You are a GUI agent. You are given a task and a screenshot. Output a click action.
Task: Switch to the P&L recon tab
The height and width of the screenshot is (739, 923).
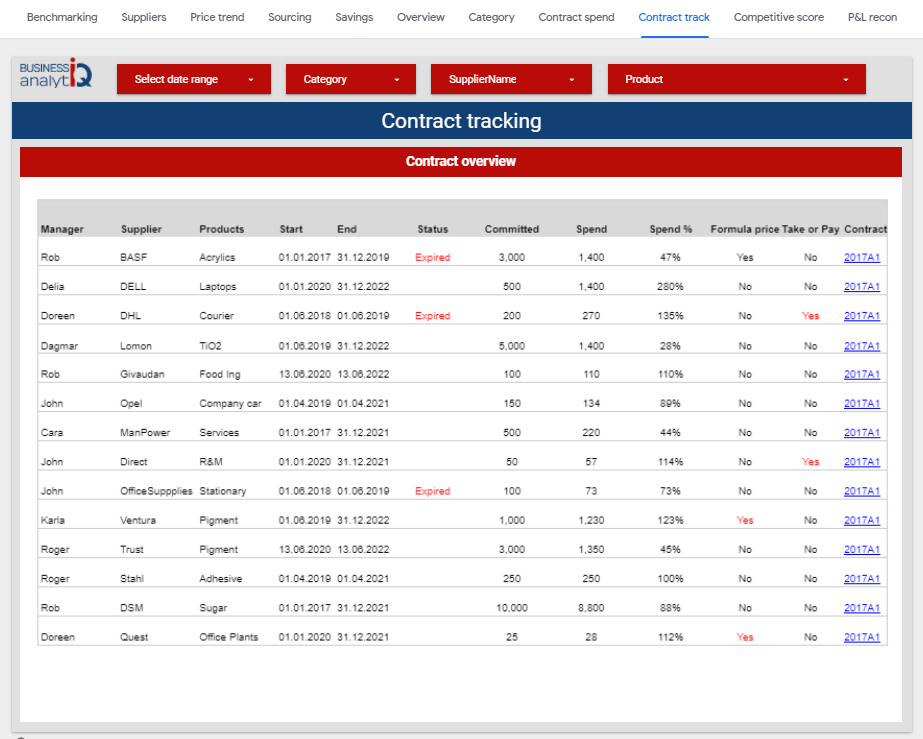[872, 17]
